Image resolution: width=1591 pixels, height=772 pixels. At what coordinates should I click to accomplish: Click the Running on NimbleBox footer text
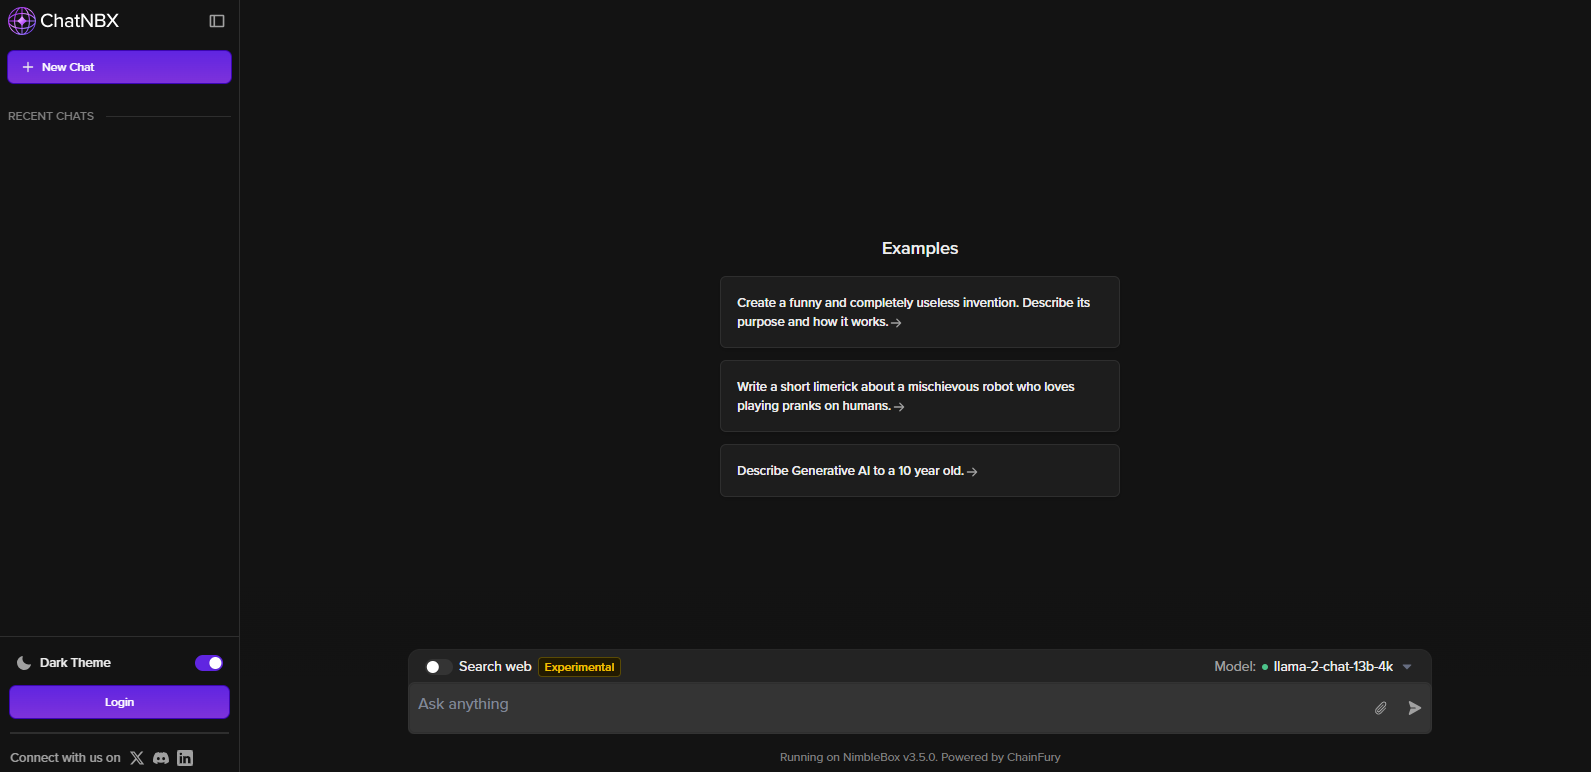click(x=920, y=757)
